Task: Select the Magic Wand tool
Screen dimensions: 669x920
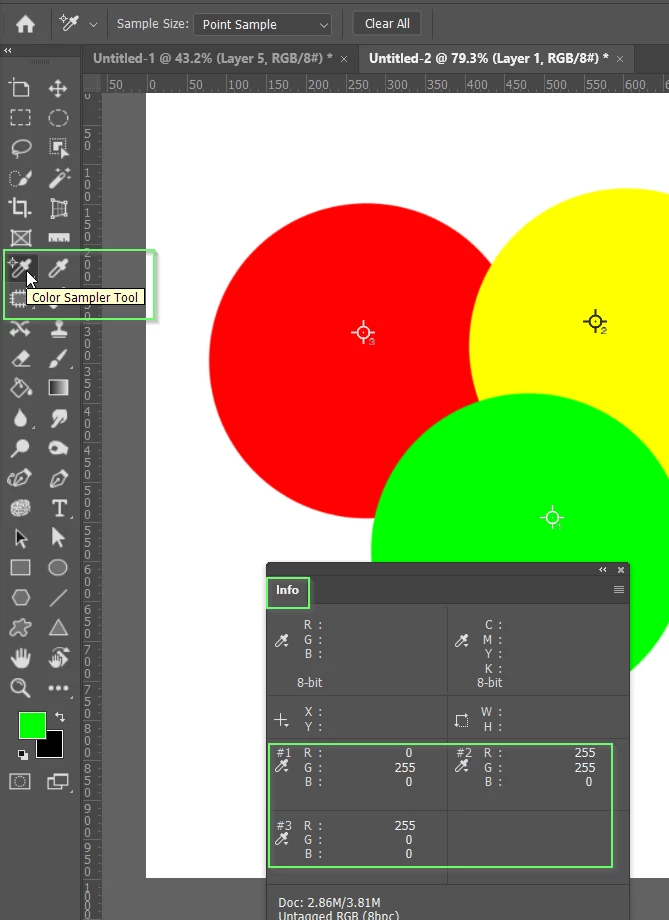Action: 58,178
